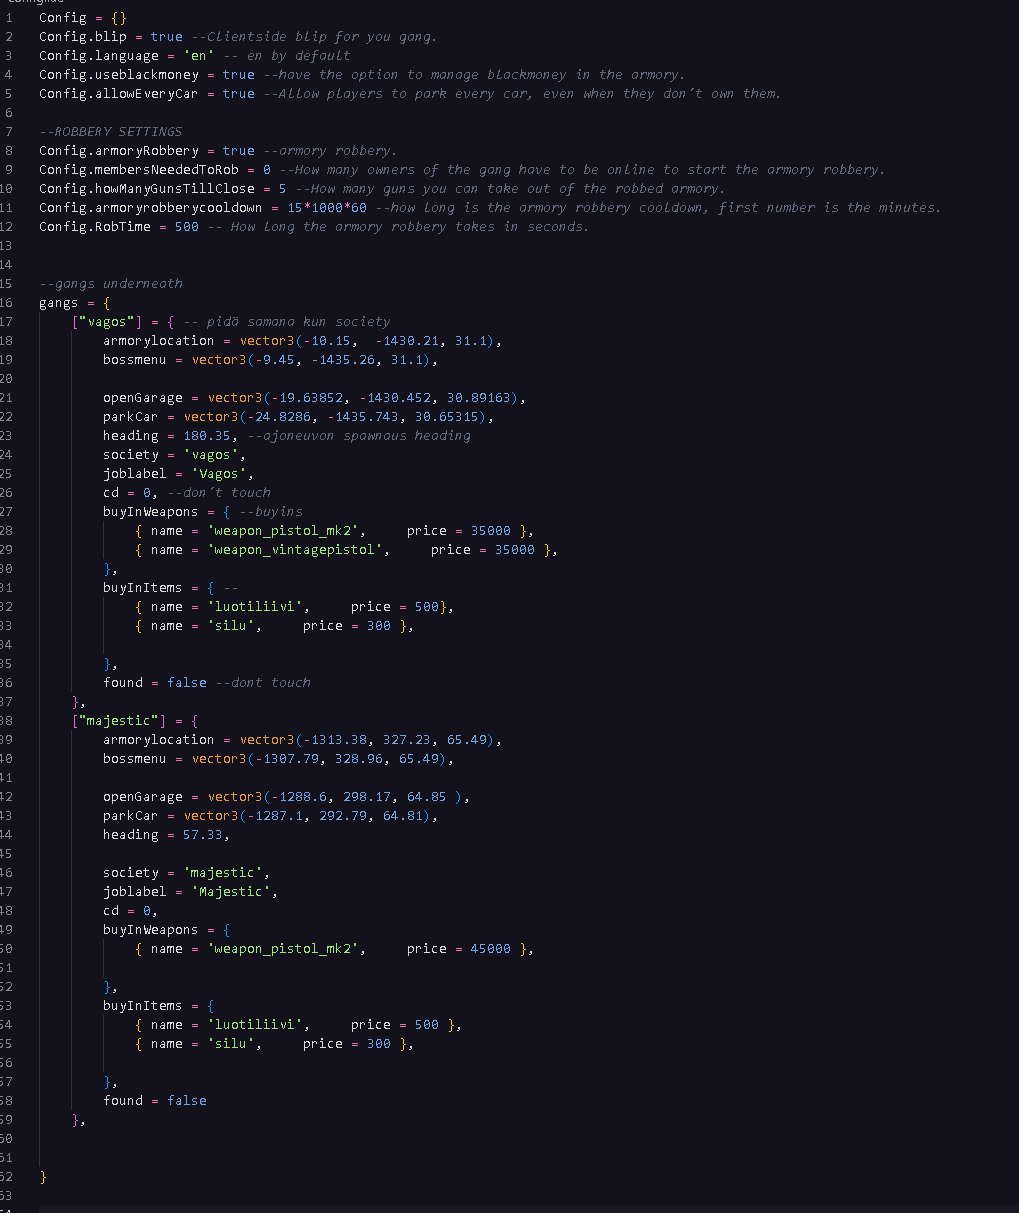Viewport: 1019px width, 1213px height.
Task: Click line number 1 in the gutter
Action: [x=8, y=18]
